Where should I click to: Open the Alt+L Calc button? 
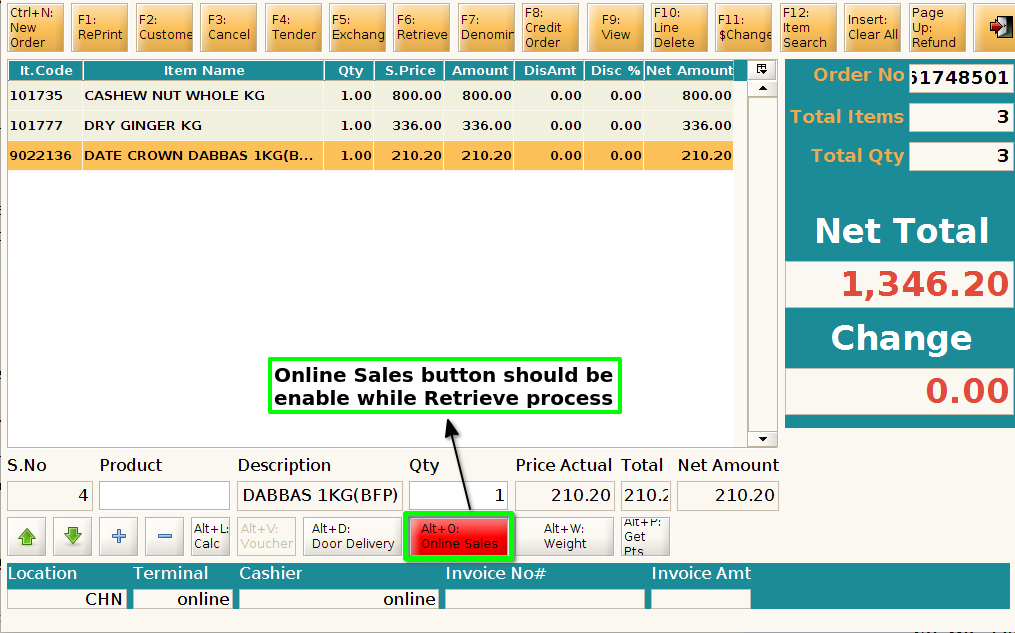210,536
